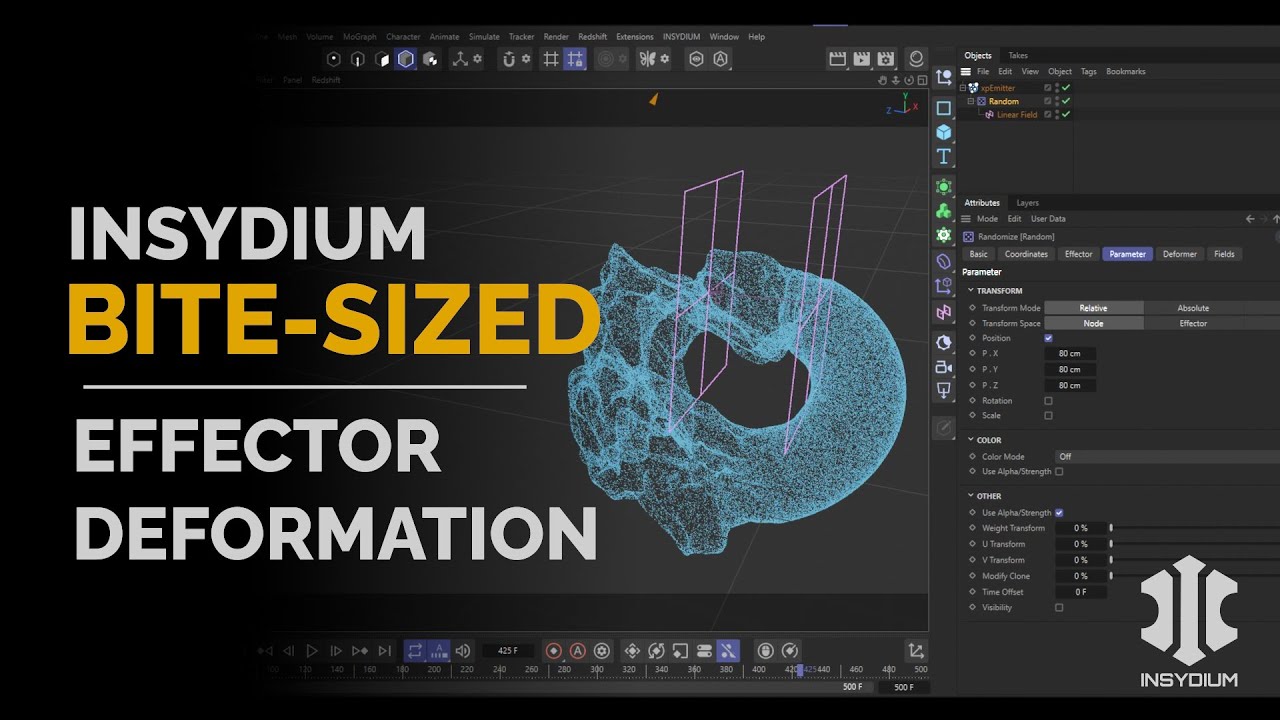Open render settings clapperboard with gear
The width and height of the screenshot is (1280, 720).
[x=886, y=59]
